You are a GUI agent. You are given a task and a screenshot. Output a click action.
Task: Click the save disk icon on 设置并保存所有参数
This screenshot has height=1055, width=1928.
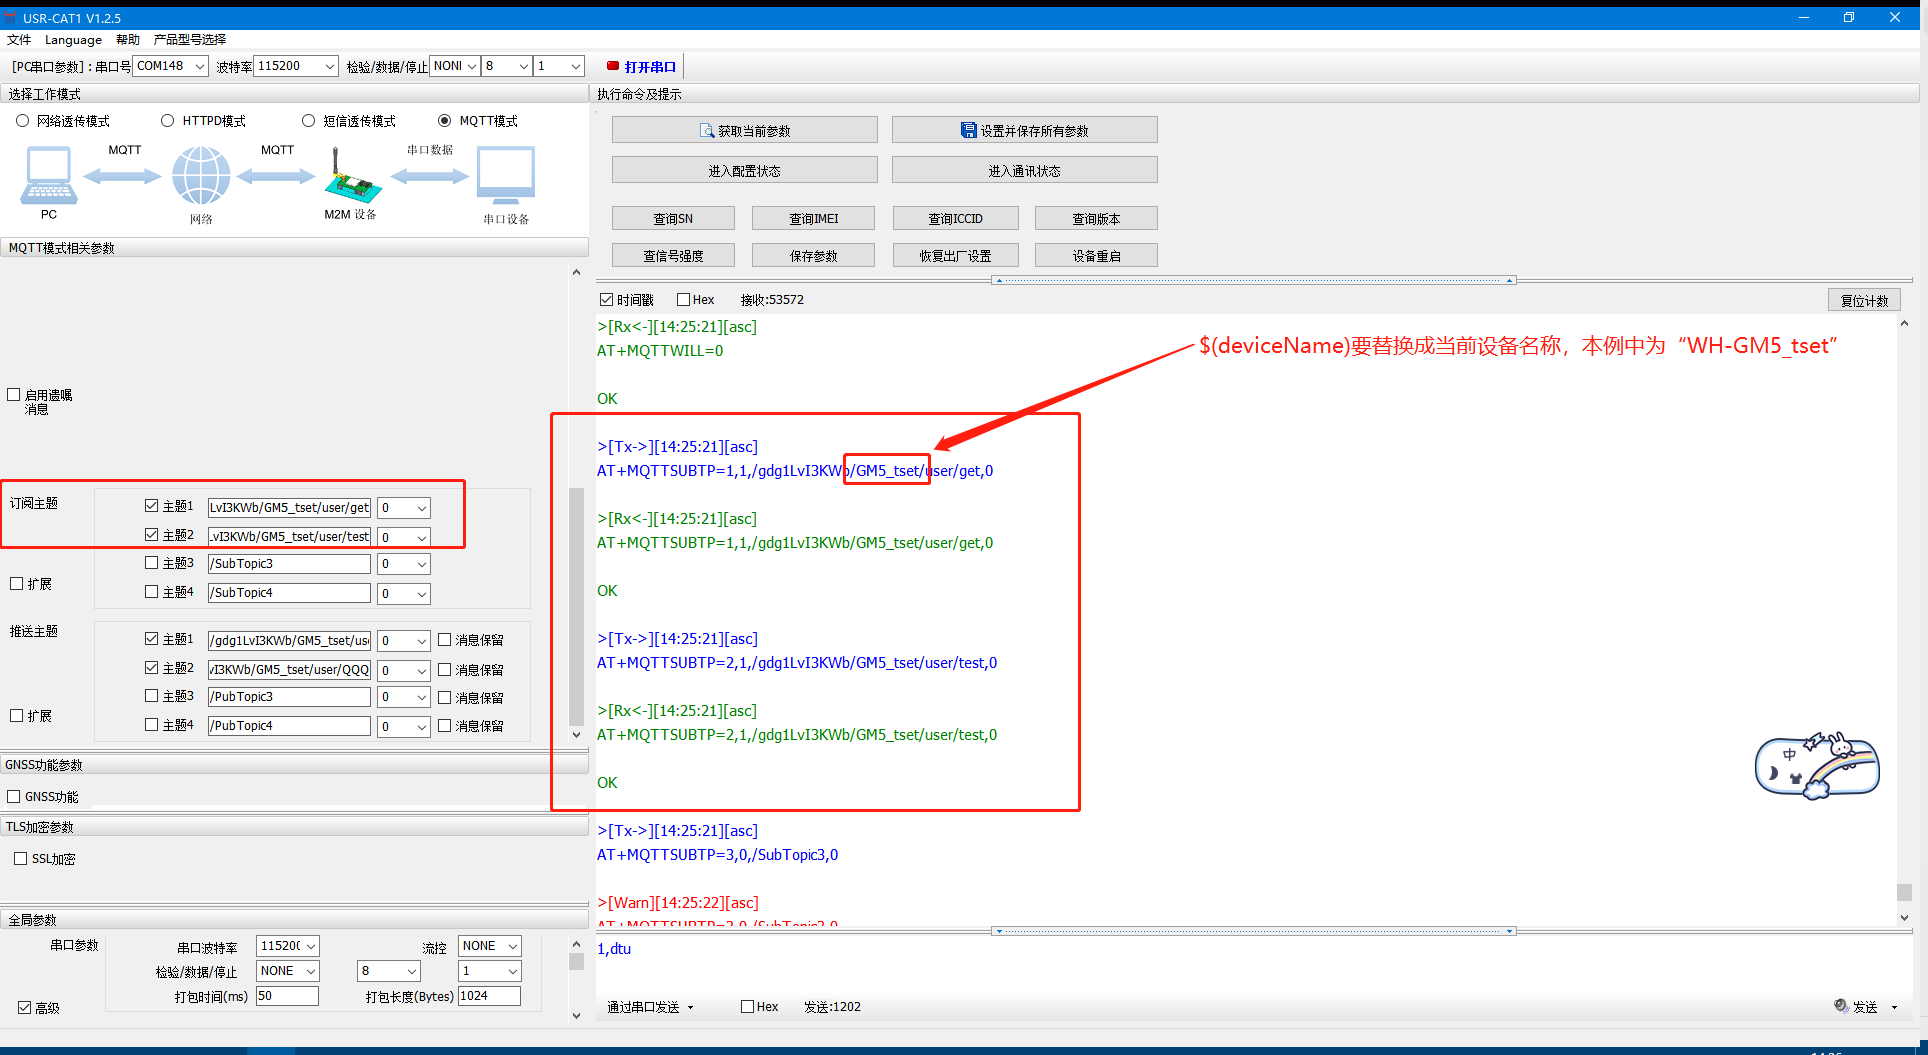[x=968, y=131]
